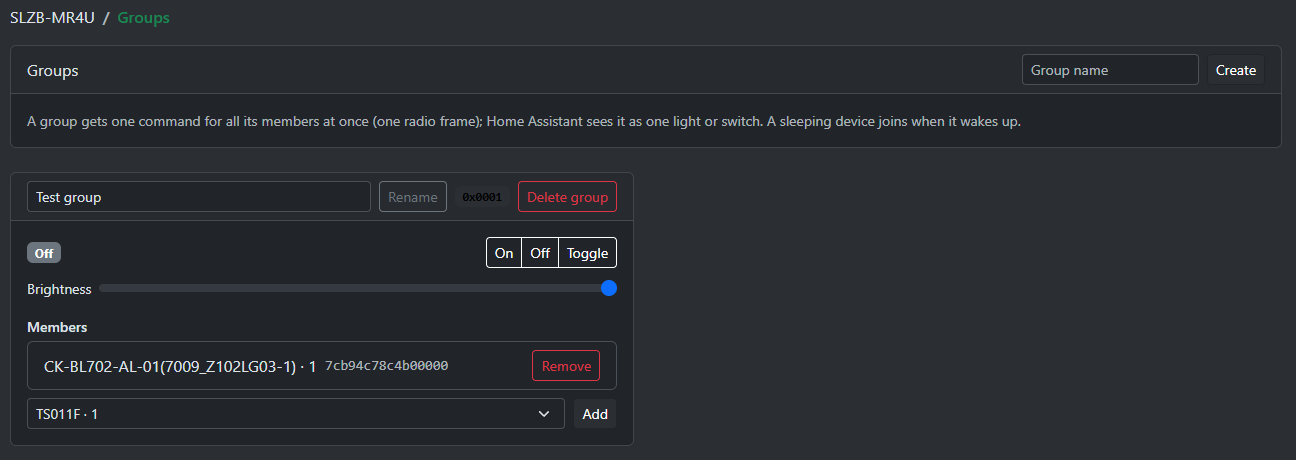
Task: Remove CK-BL702-AL-01 member from group
Action: point(566,366)
